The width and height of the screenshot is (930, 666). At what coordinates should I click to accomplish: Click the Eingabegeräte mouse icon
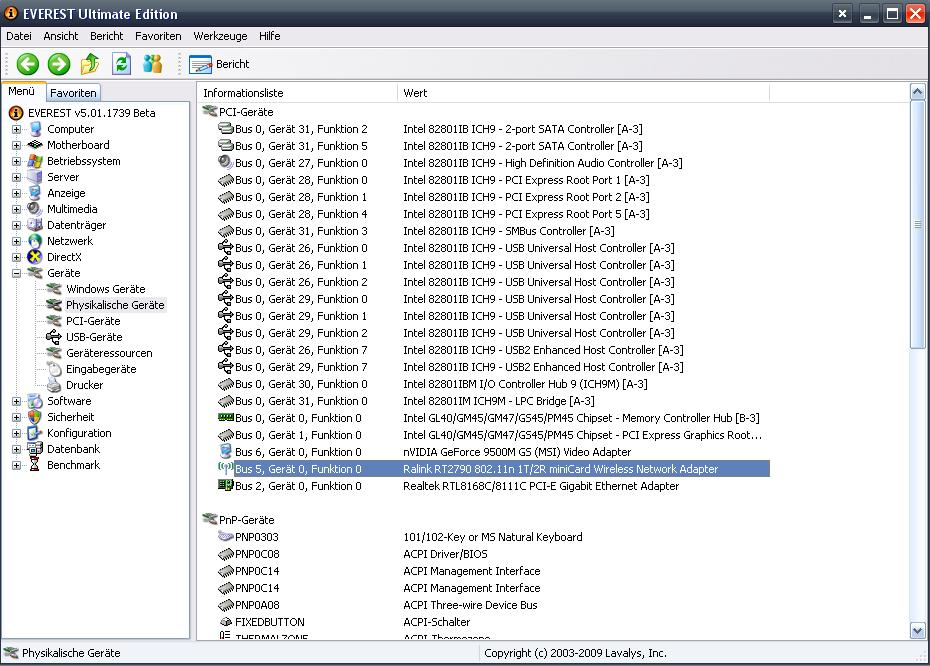coord(54,369)
